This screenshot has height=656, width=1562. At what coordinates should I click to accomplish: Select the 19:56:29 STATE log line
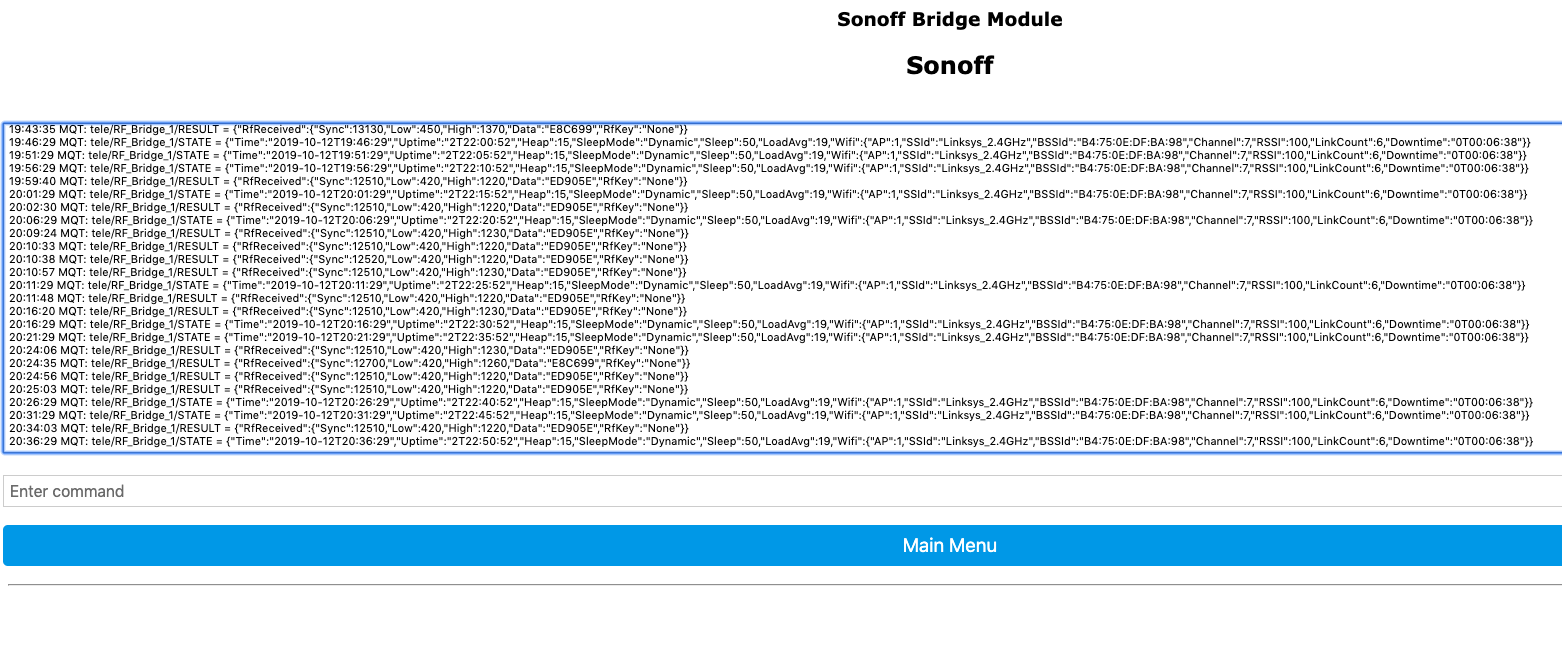click(x=769, y=168)
